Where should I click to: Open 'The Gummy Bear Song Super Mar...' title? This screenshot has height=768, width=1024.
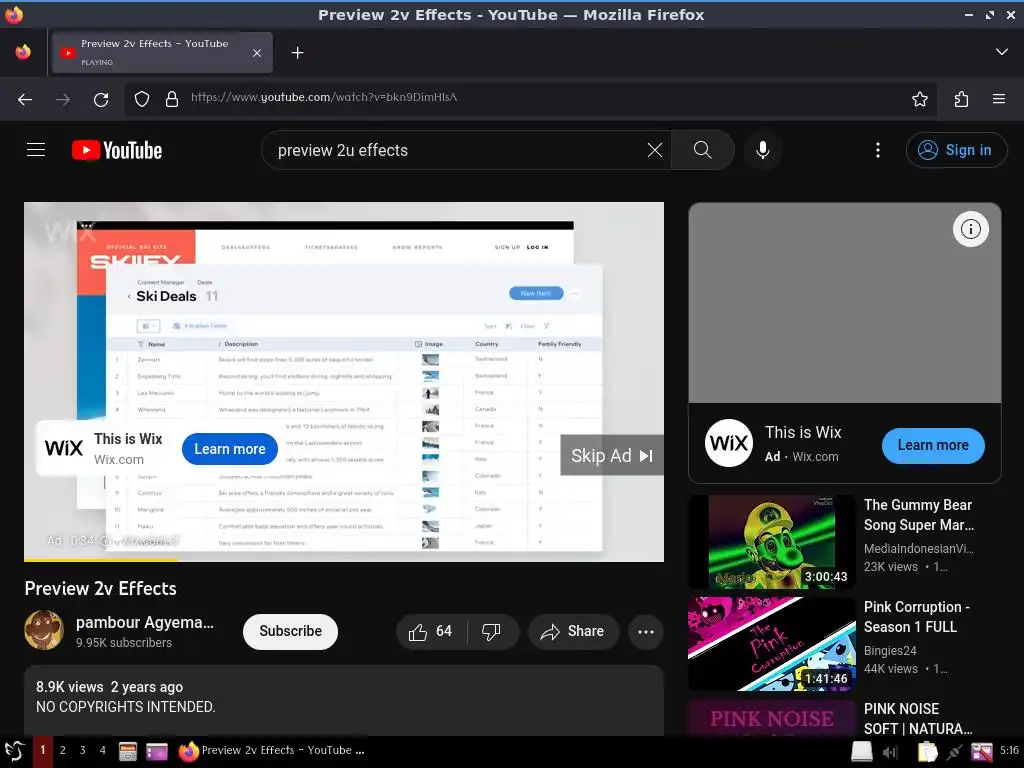click(919, 515)
